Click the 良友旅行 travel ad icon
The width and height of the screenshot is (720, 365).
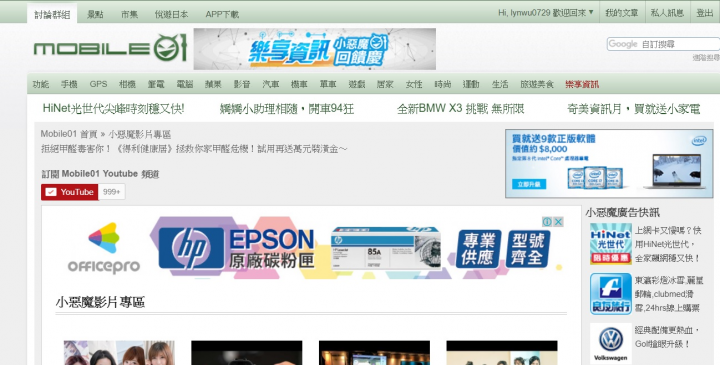click(x=611, y=294)
